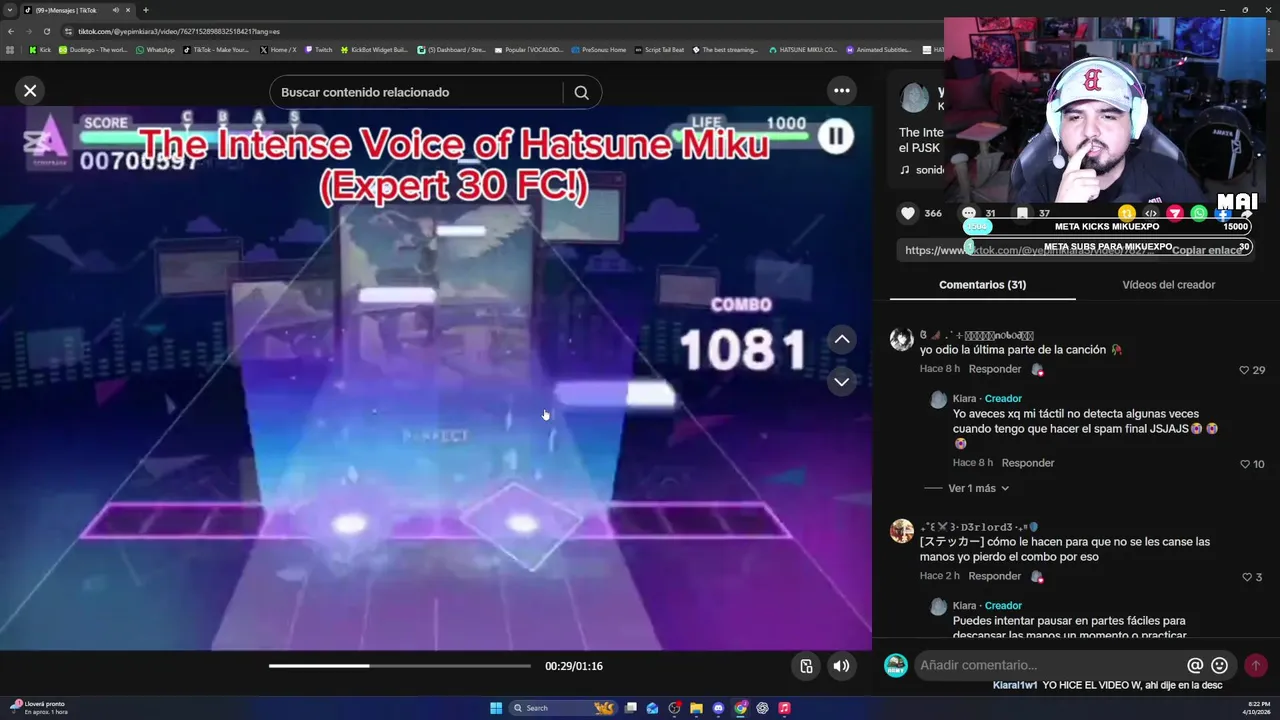The width and height of the screenshot is (1280, 720).
Task: Pause the video using the pause icon
Action: coord(836,135)
